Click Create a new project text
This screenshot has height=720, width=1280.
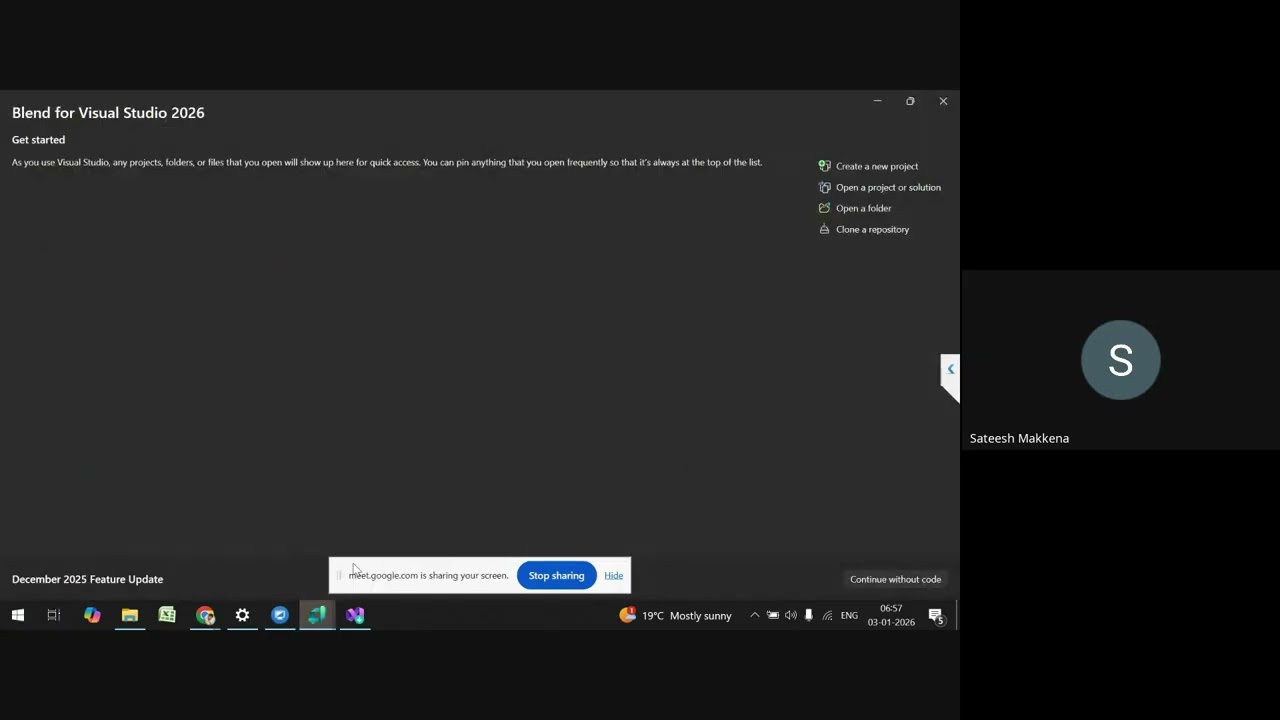(877, 166)
